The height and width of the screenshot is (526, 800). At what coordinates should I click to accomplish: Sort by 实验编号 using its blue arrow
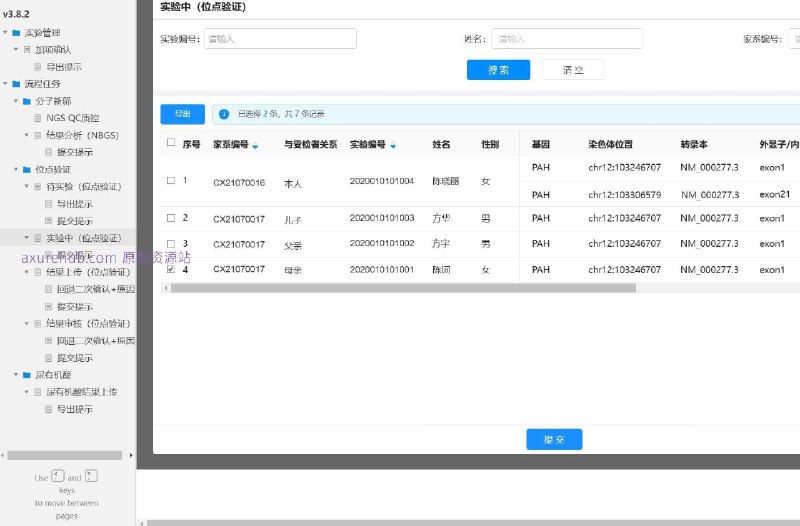[393, 146]
